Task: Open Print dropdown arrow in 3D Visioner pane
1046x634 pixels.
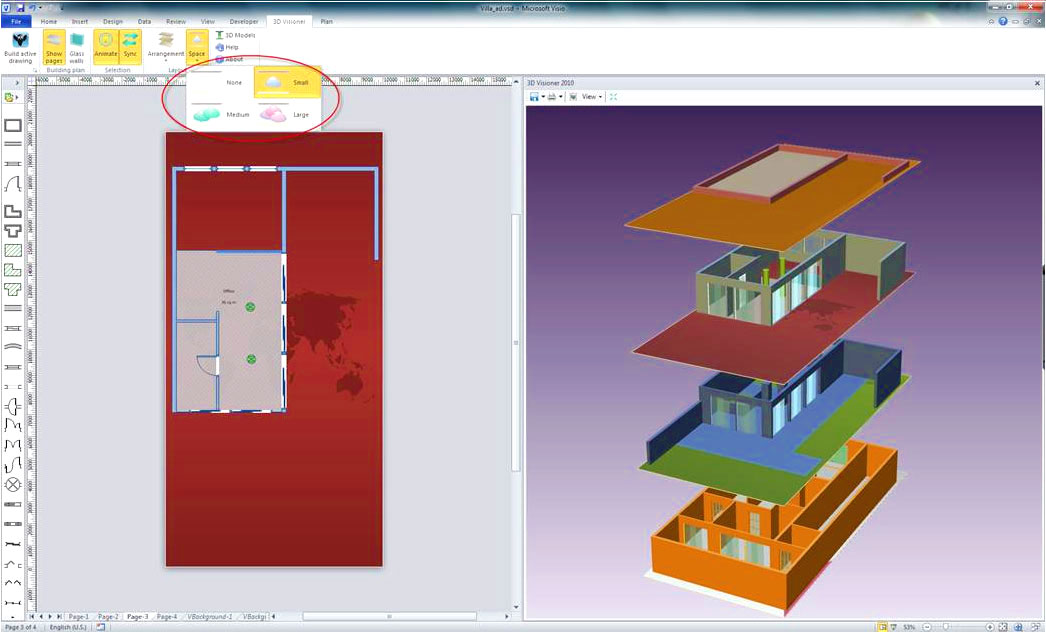Action: point(560,97)
